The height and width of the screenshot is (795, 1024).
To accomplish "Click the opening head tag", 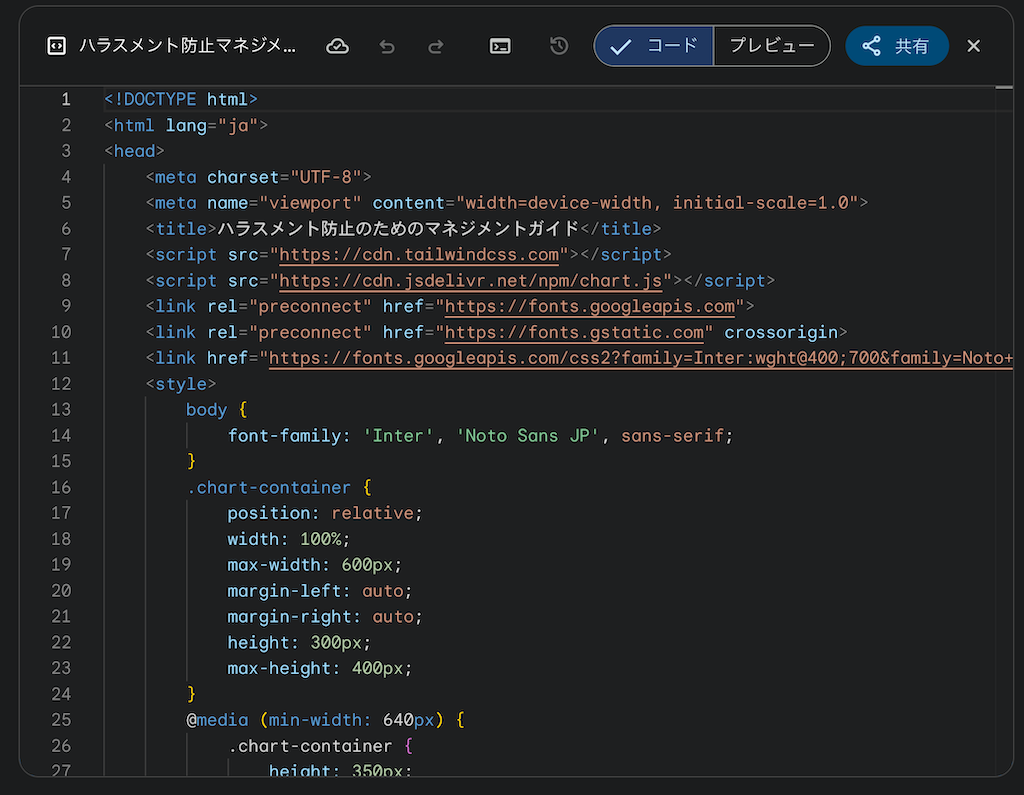I will click(x=135, y=151).
